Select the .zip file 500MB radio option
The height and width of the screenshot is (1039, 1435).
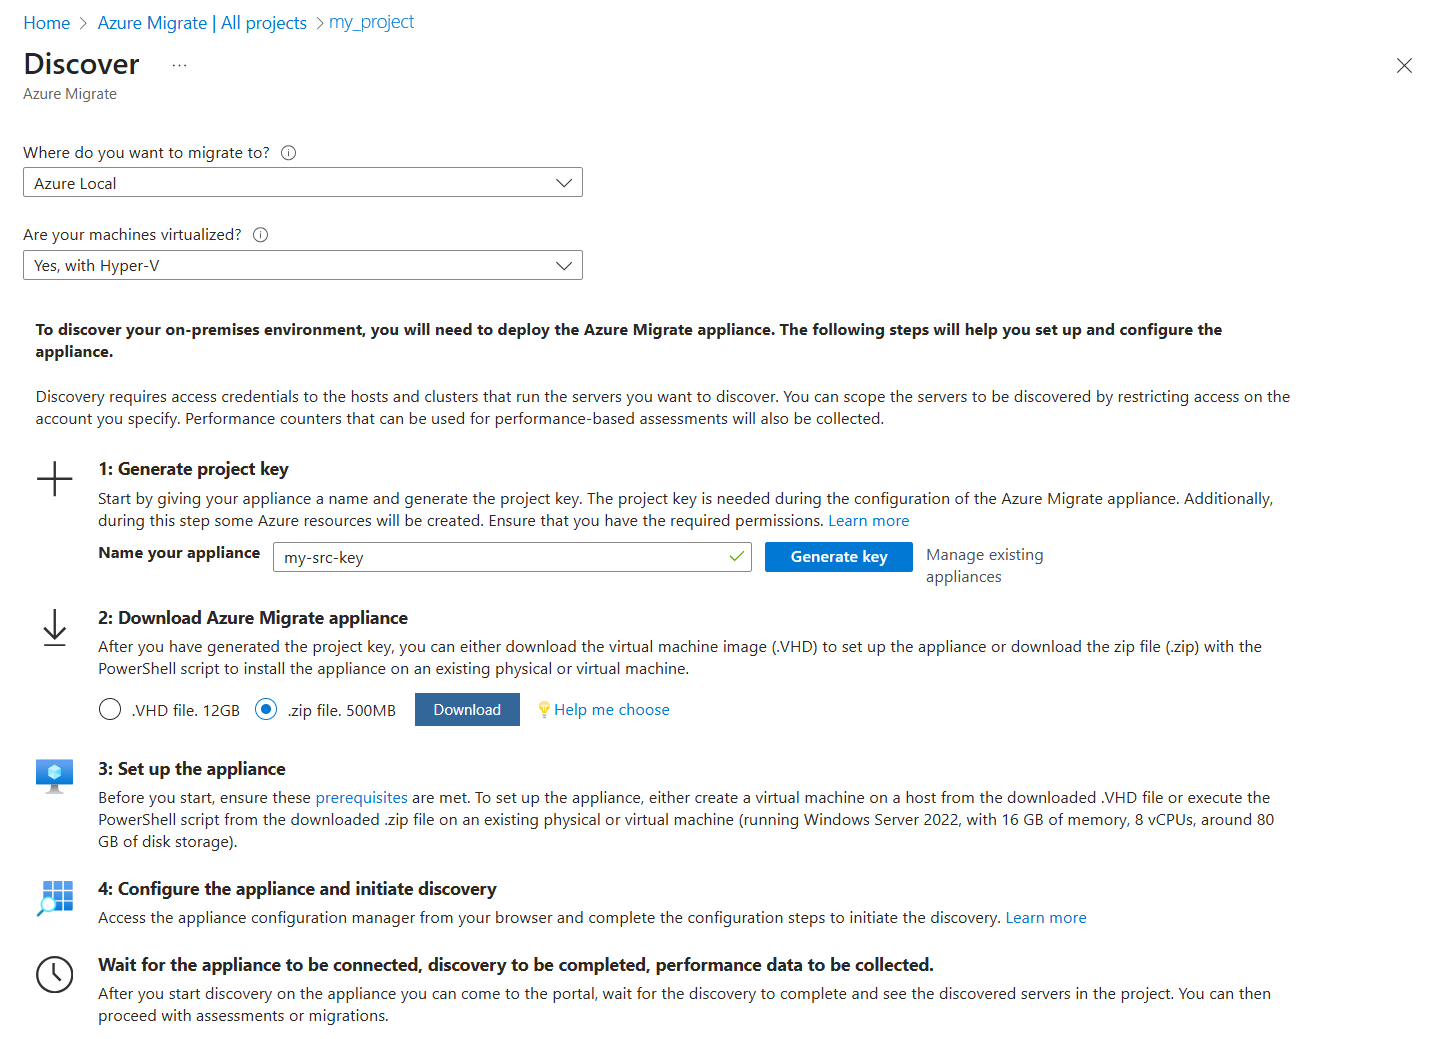point(266,710)
